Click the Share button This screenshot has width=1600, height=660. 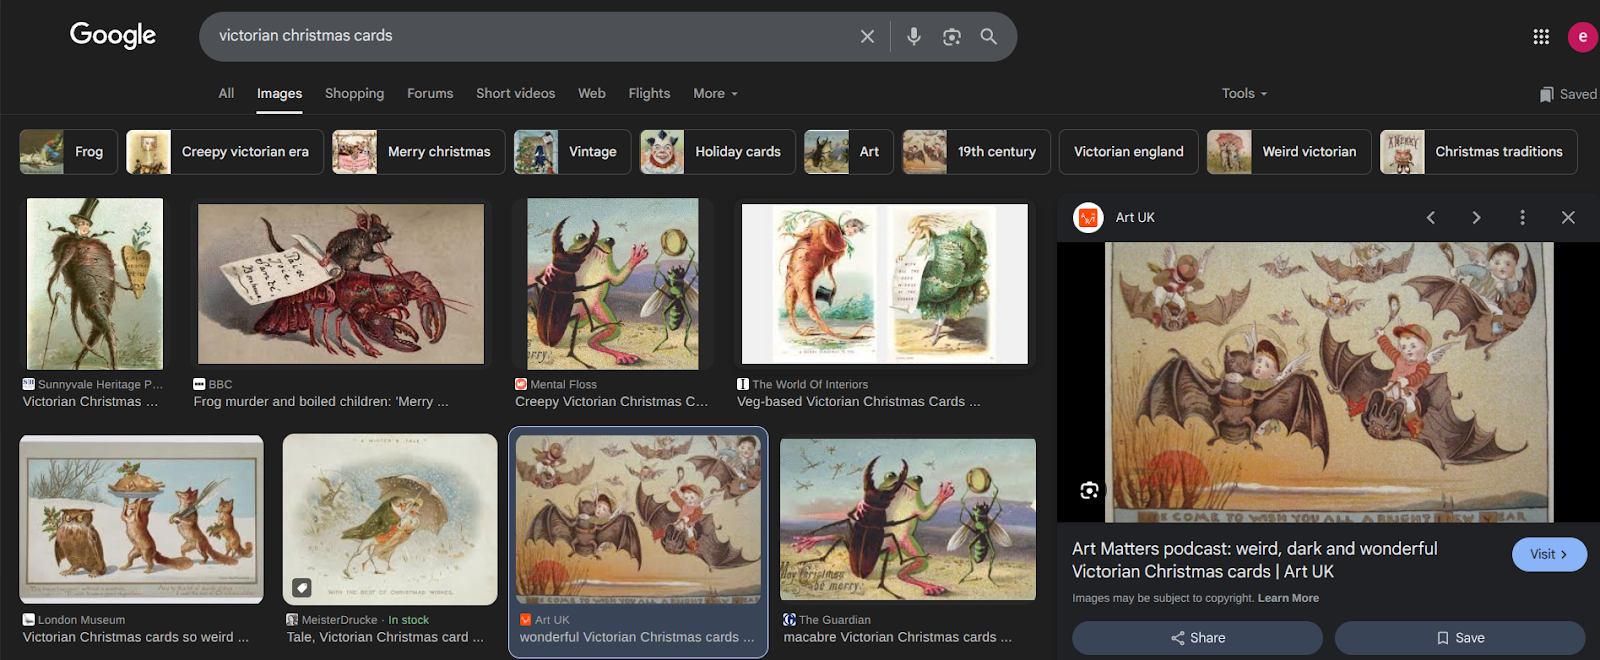[x=1197, y=638]
